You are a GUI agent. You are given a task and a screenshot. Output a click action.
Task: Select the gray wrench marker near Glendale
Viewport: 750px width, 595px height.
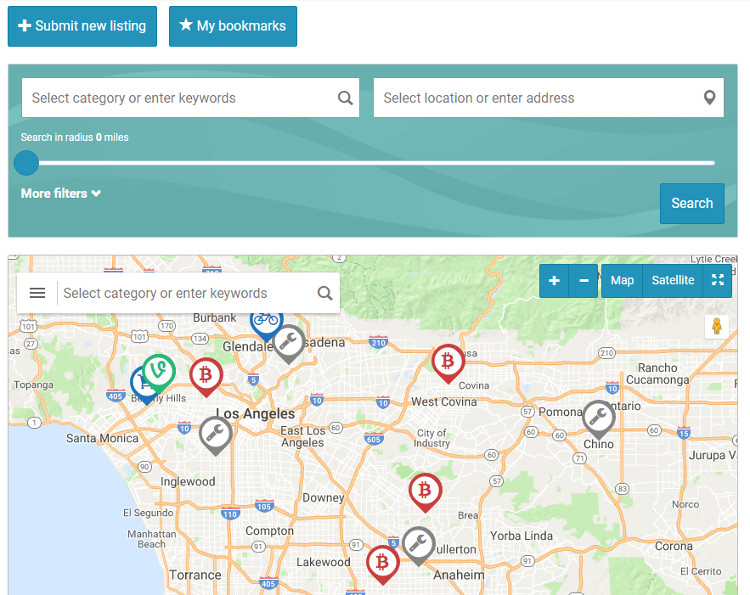tap(288, 343)
